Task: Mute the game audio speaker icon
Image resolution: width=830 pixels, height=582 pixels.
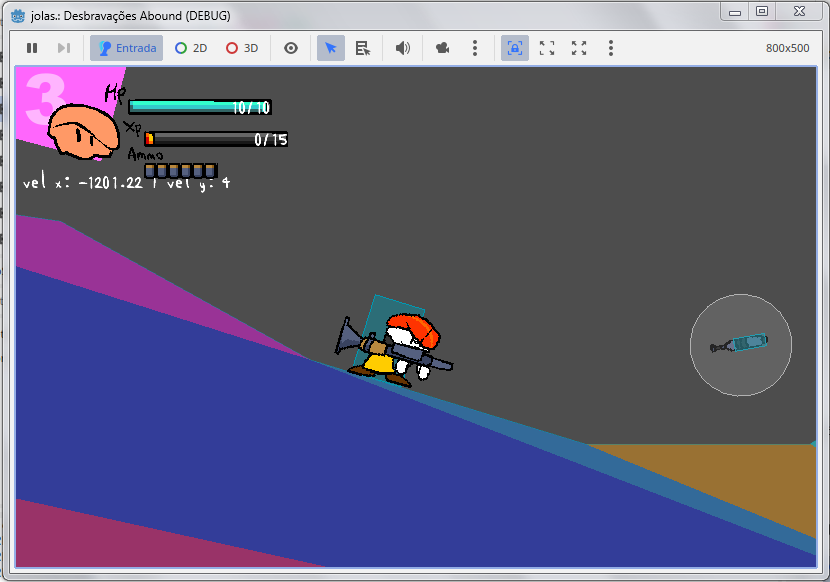Action: coord(403,48)
